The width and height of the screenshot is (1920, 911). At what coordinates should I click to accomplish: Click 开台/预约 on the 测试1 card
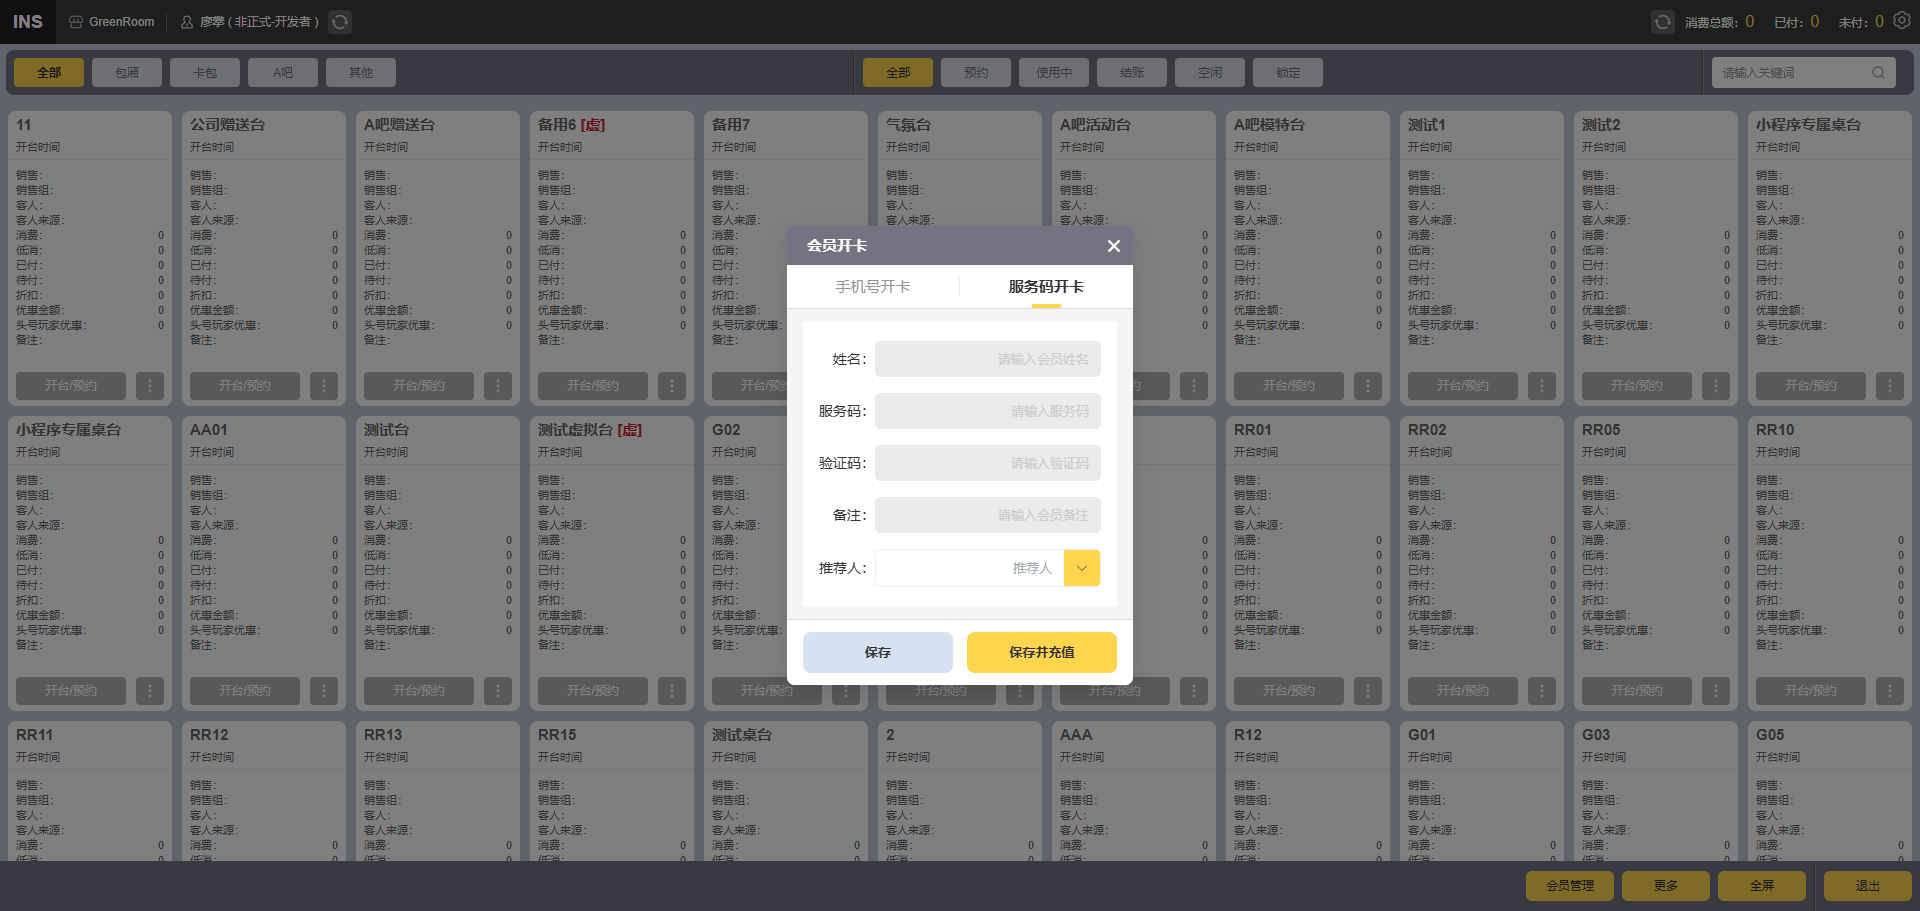point(1463,386)
